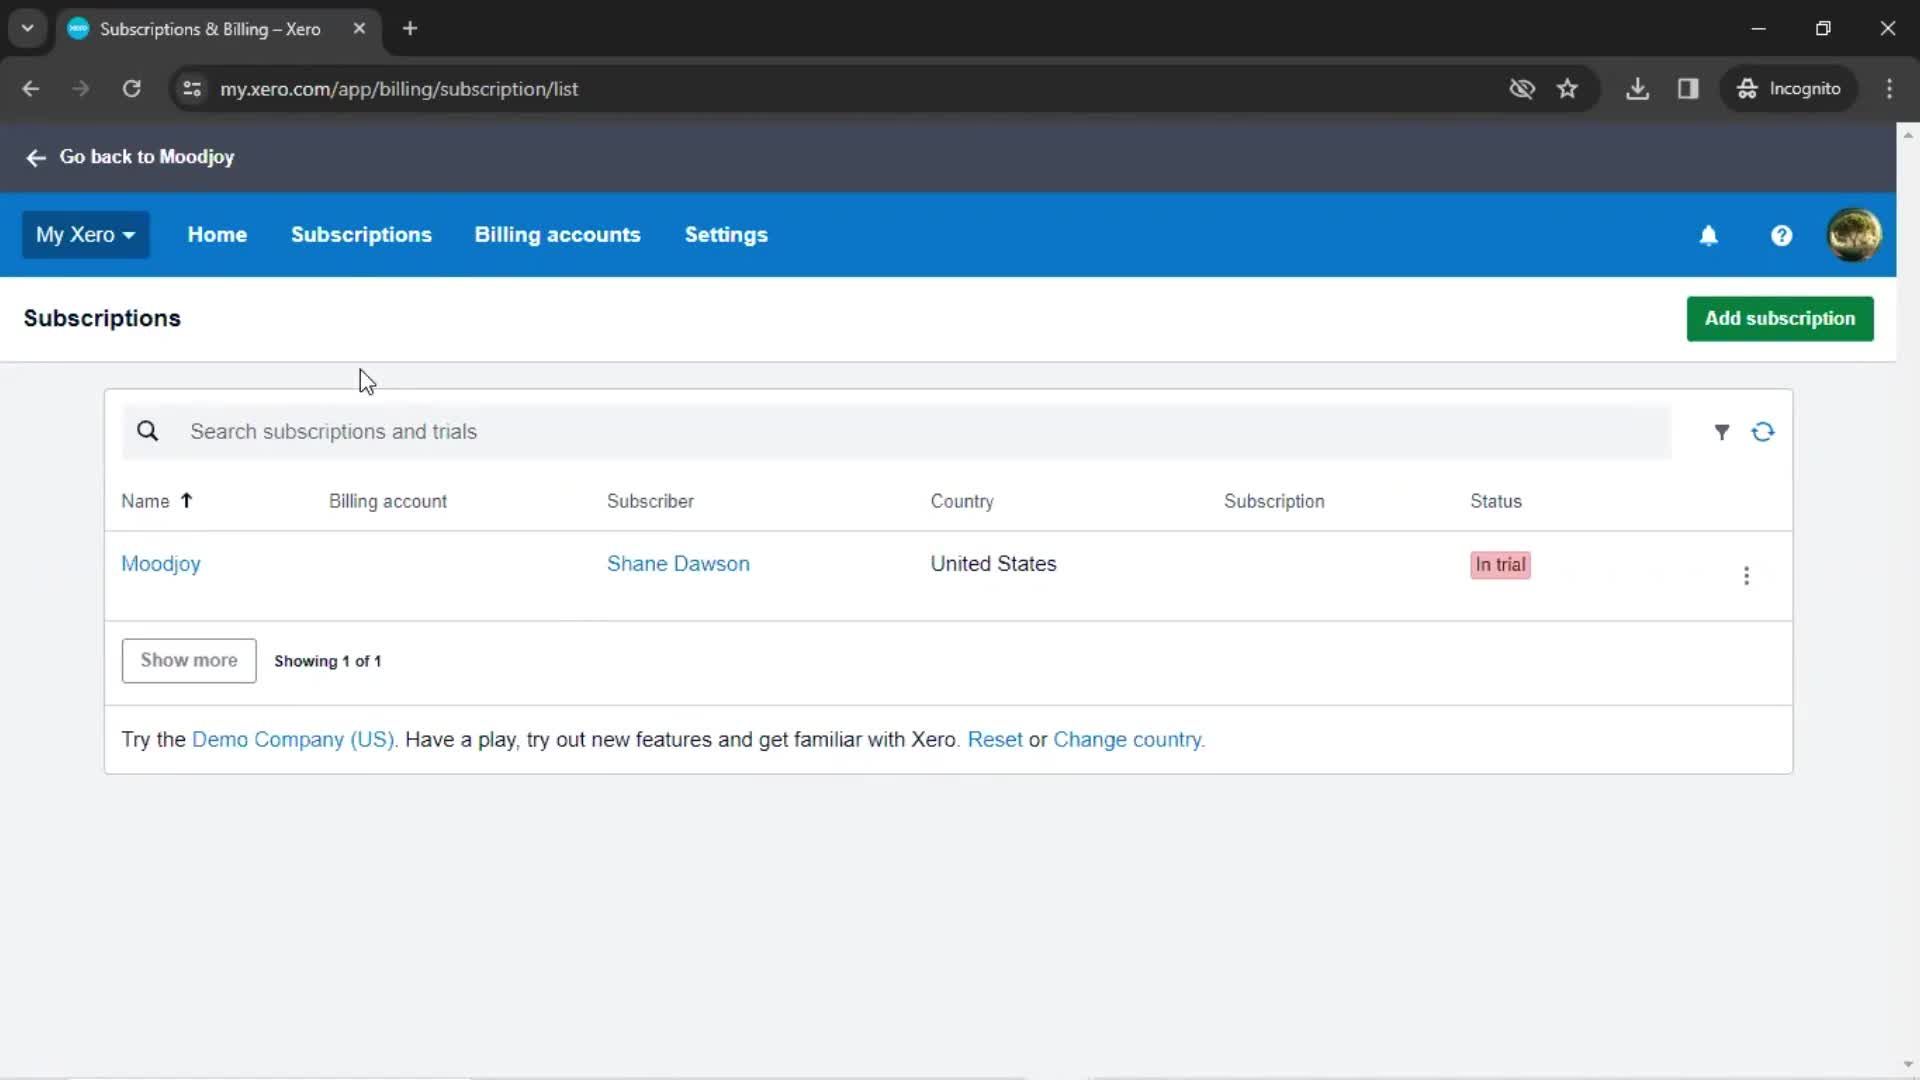
Task: Open the help question mark icon
Action: click(1781, 235)
